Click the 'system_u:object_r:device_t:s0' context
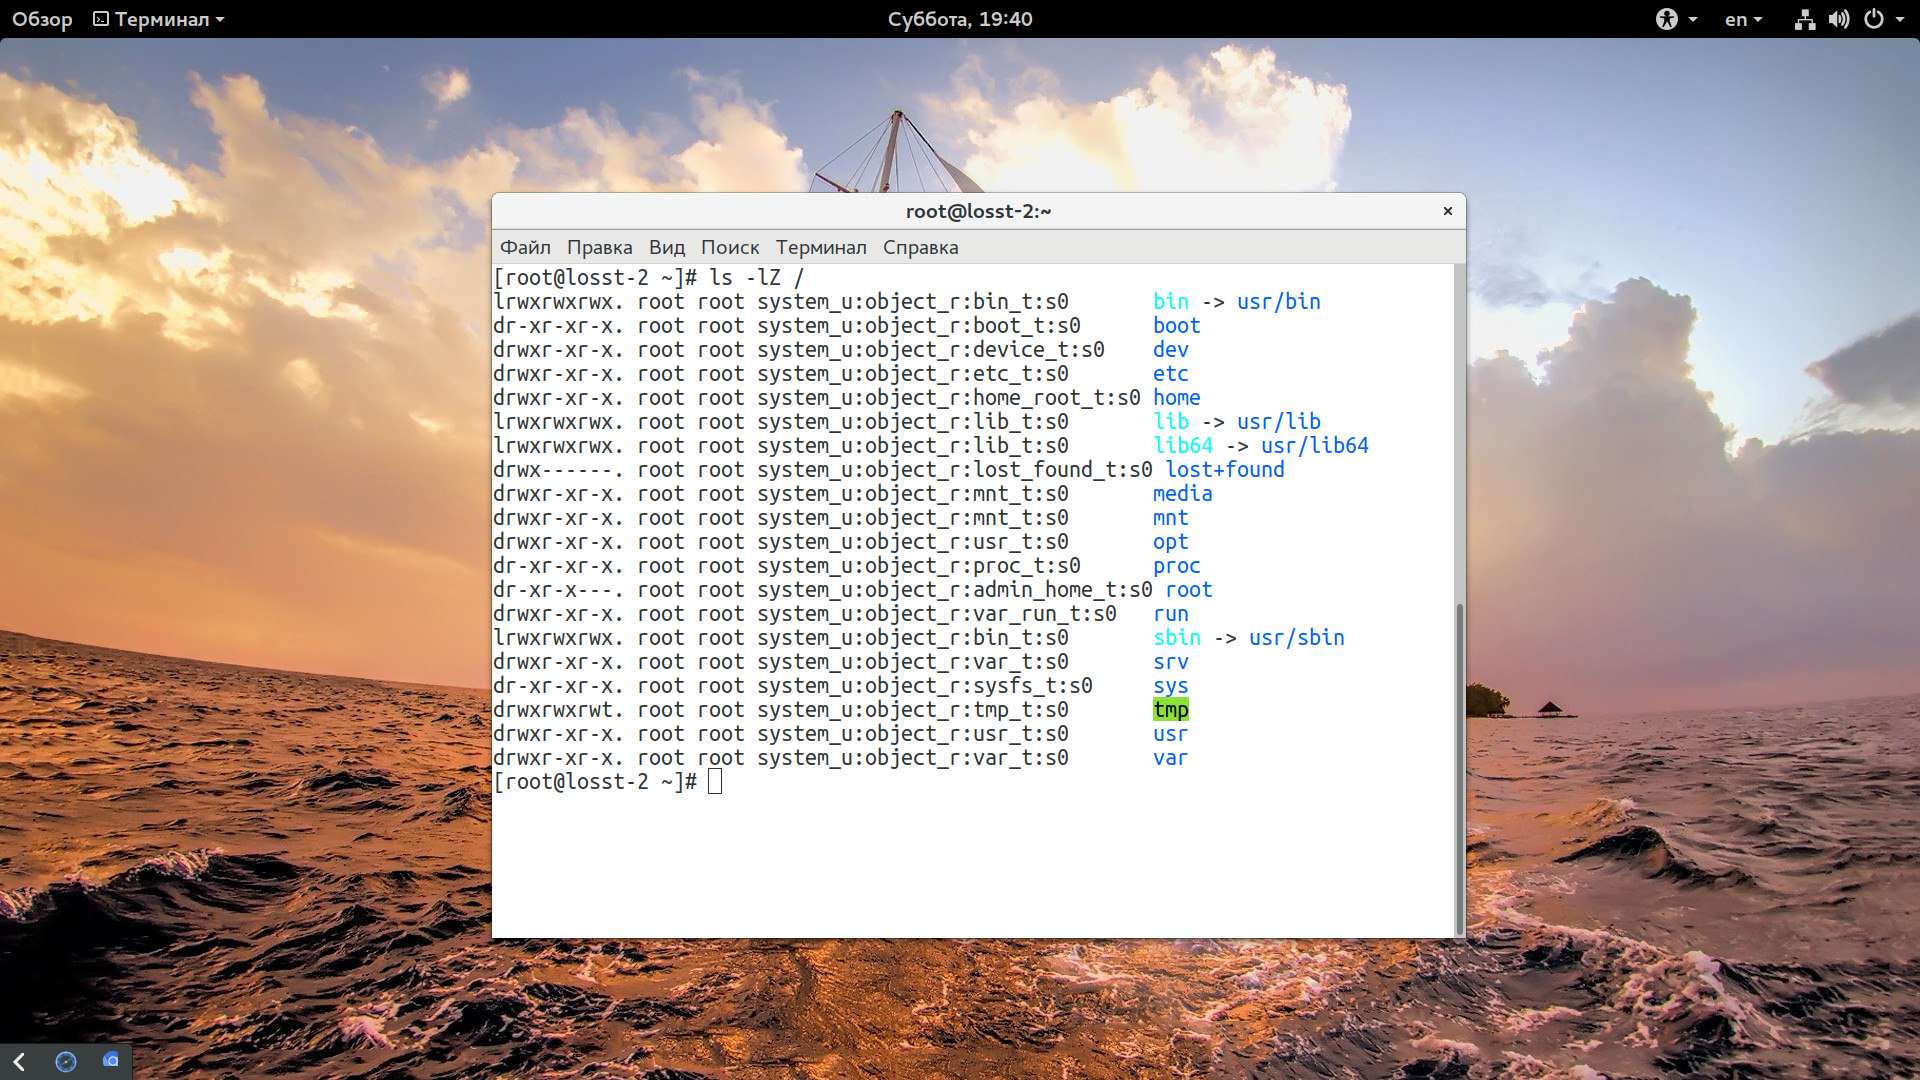1920x1080 pixels. click(x=931, y=350)
